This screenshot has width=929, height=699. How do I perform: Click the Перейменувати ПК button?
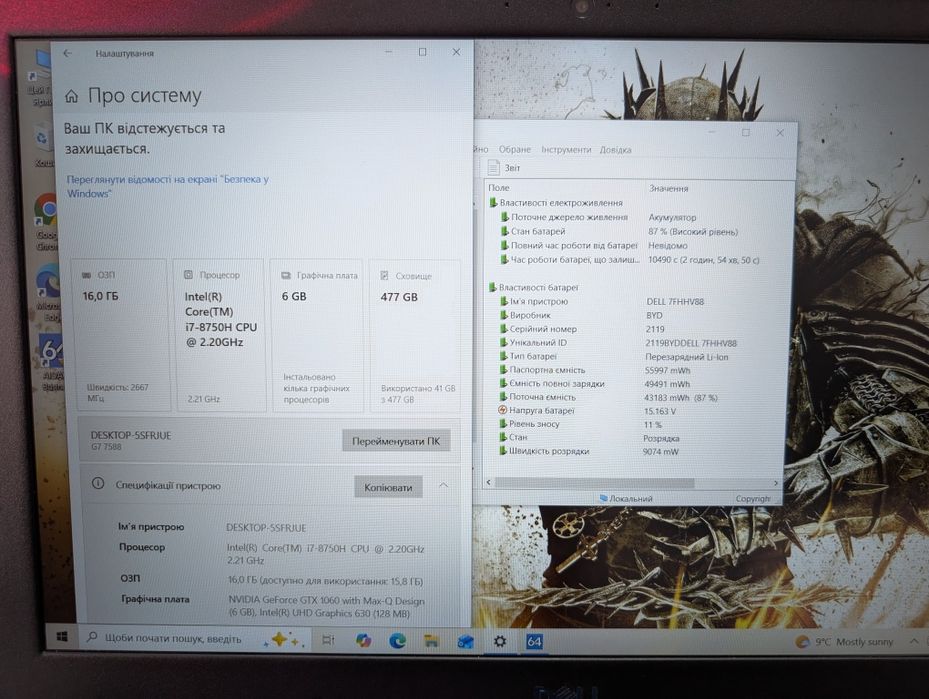pos(396,441)
